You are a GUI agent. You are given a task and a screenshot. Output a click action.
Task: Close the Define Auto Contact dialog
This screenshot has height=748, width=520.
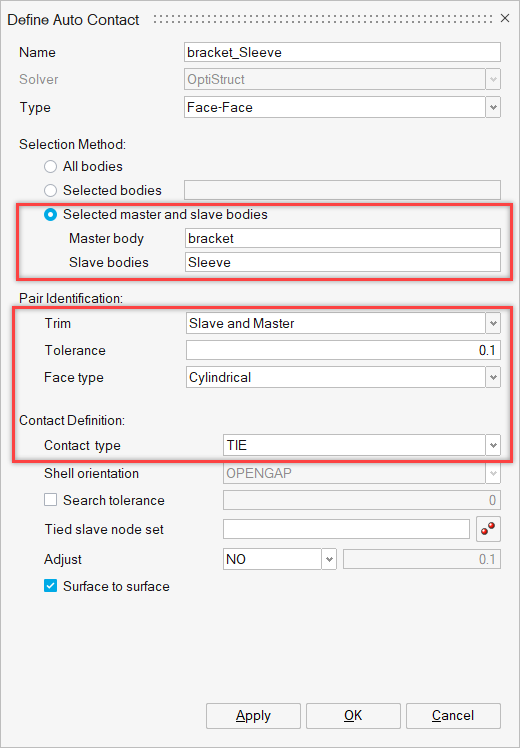505,19
